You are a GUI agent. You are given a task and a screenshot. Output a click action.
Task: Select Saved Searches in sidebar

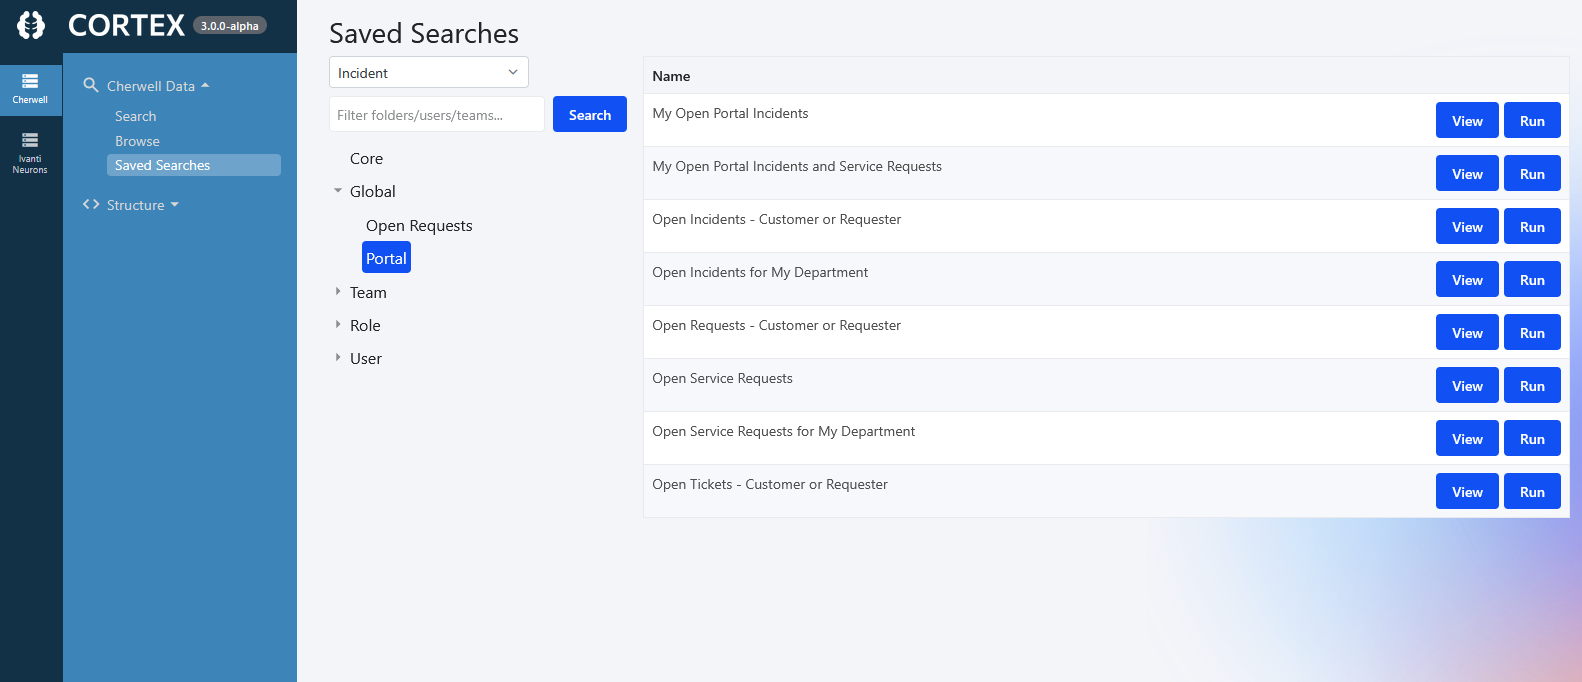pos(162,165)
